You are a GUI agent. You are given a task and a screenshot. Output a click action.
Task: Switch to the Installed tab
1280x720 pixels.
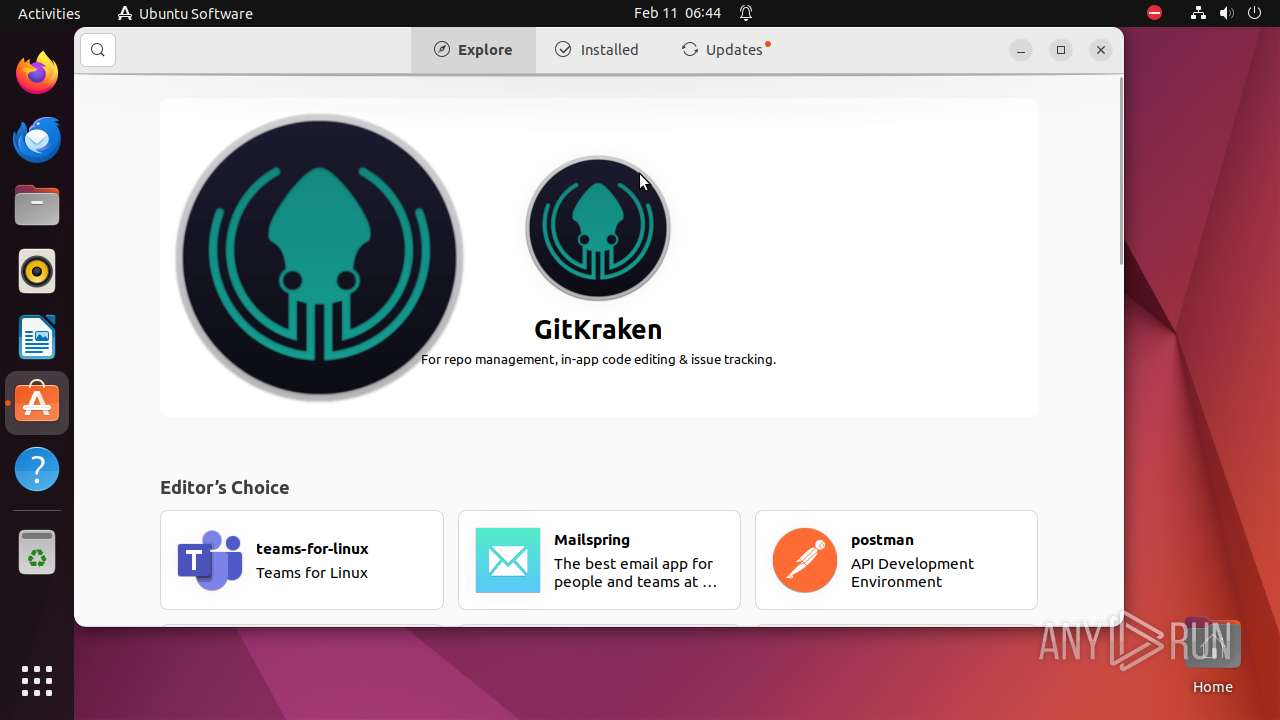click(x=597, y=50)
